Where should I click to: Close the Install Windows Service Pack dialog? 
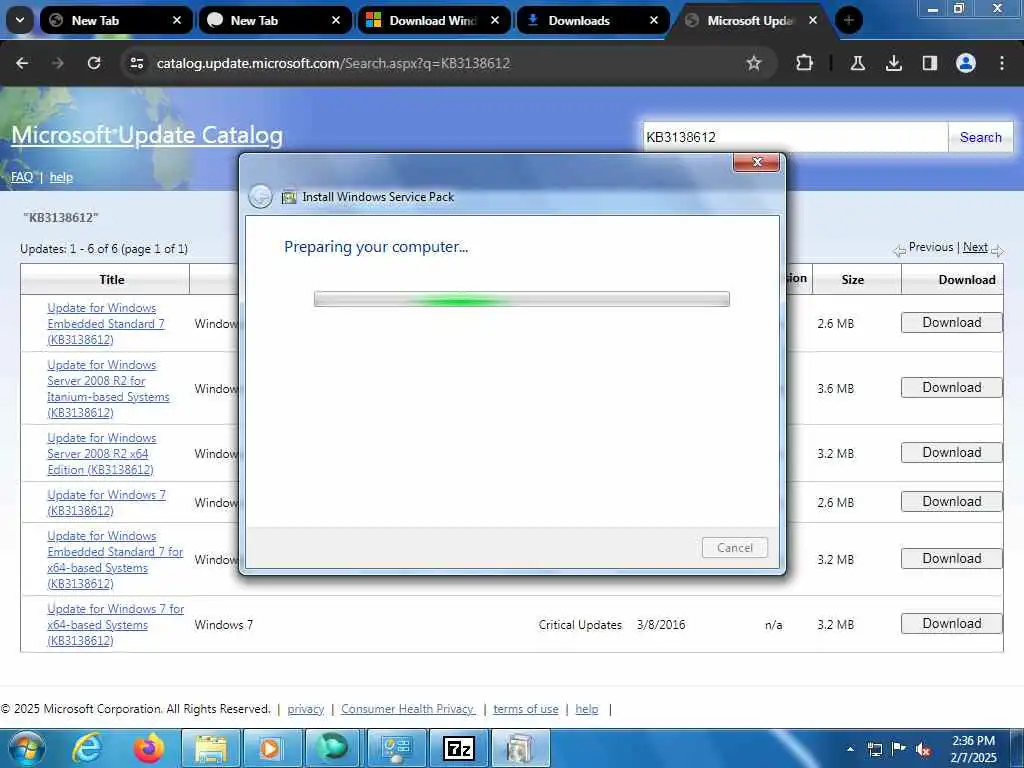756,162
